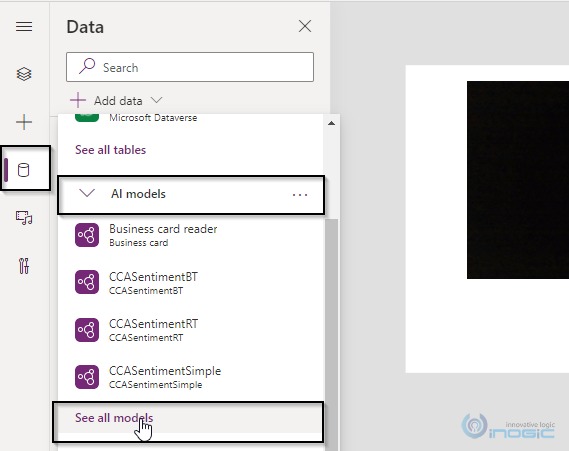Click the CCASentimentSimple model icon
The width and height of the screenshot is (569, 451).
(87, 377)
